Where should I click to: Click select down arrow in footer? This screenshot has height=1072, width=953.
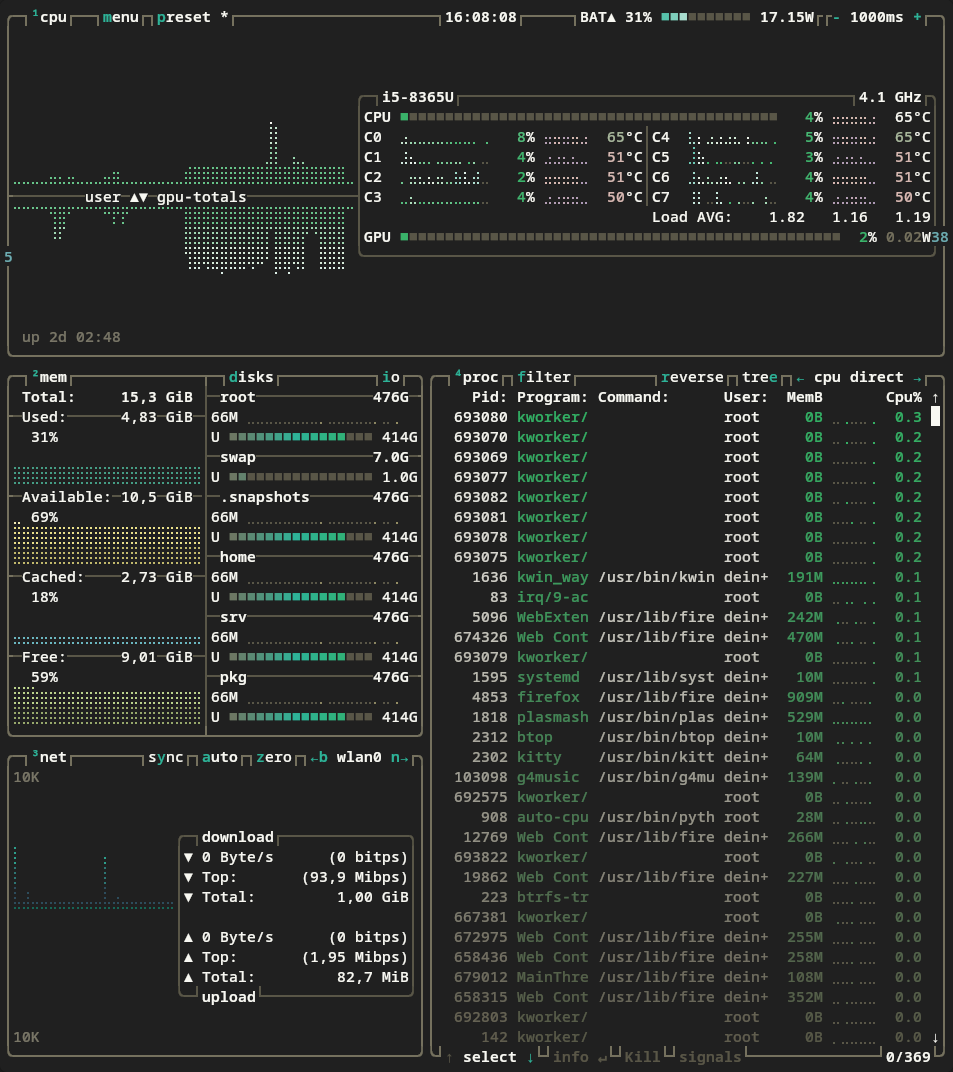[530, 1057]
